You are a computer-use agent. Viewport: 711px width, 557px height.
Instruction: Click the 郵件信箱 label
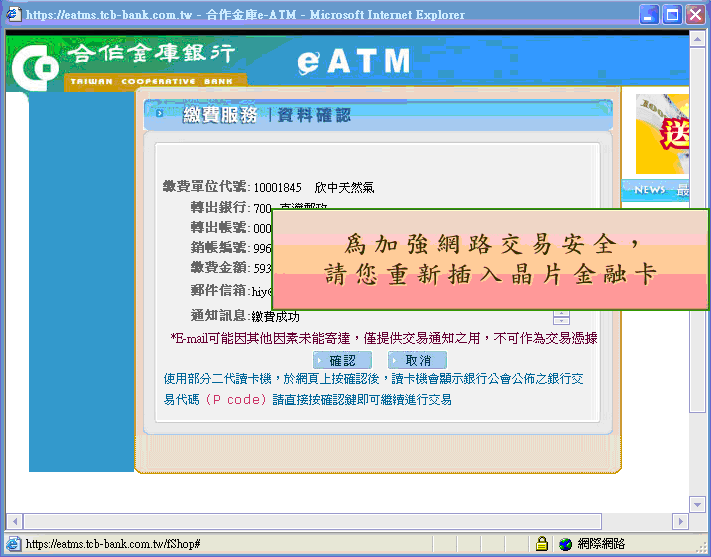click(x=219, y=290)
